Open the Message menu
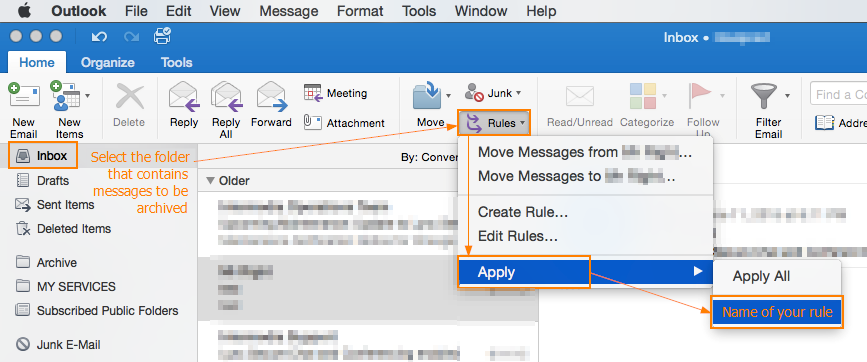The height and width of the screenshot is (362, 867). point(289,11)
